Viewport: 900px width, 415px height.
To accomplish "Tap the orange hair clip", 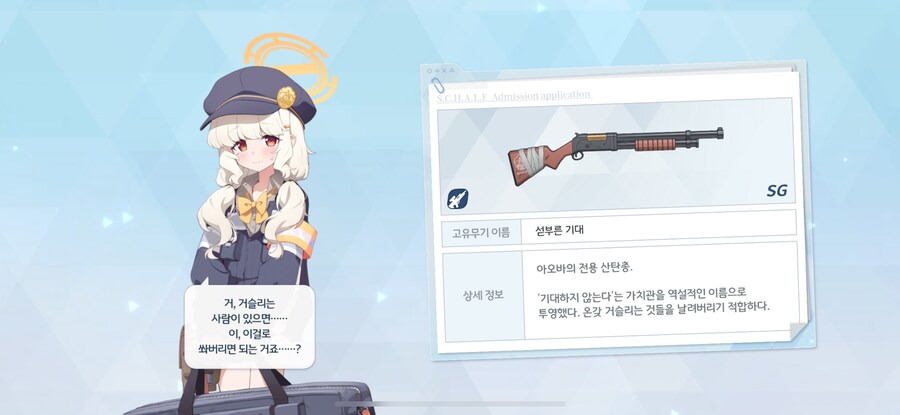I will click(x=287, y=122).
